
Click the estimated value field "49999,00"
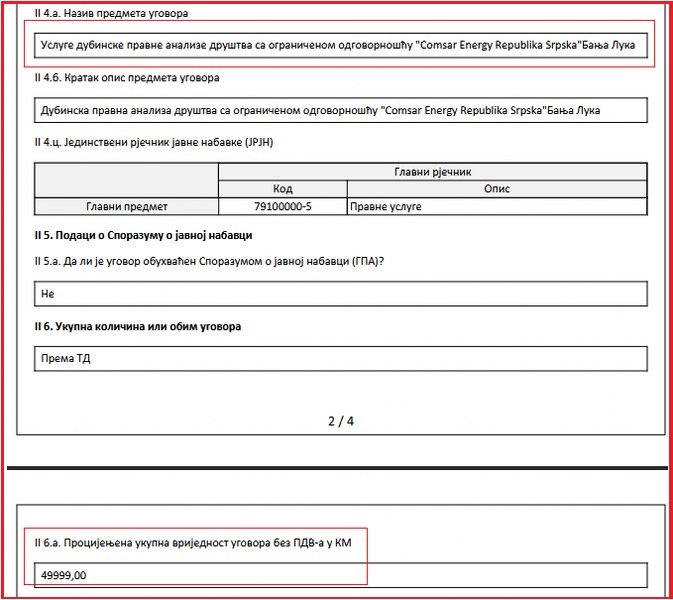coord(340,575)
